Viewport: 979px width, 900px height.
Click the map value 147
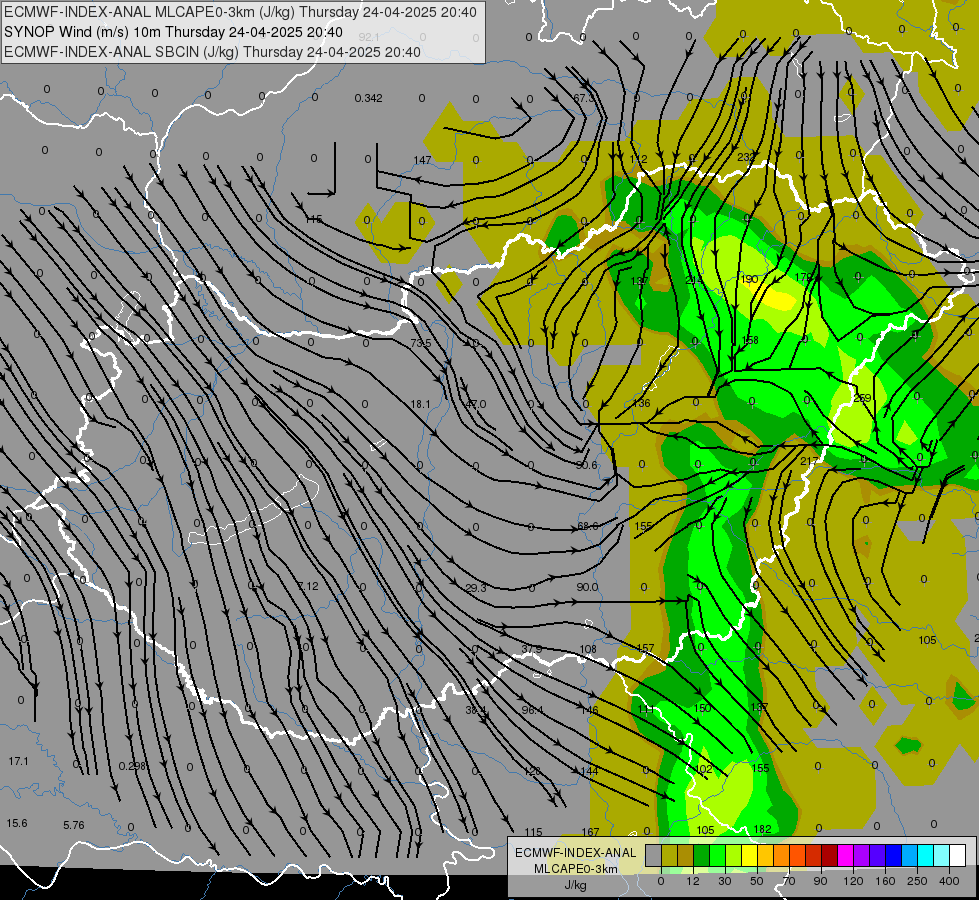(x=423, y=160)
